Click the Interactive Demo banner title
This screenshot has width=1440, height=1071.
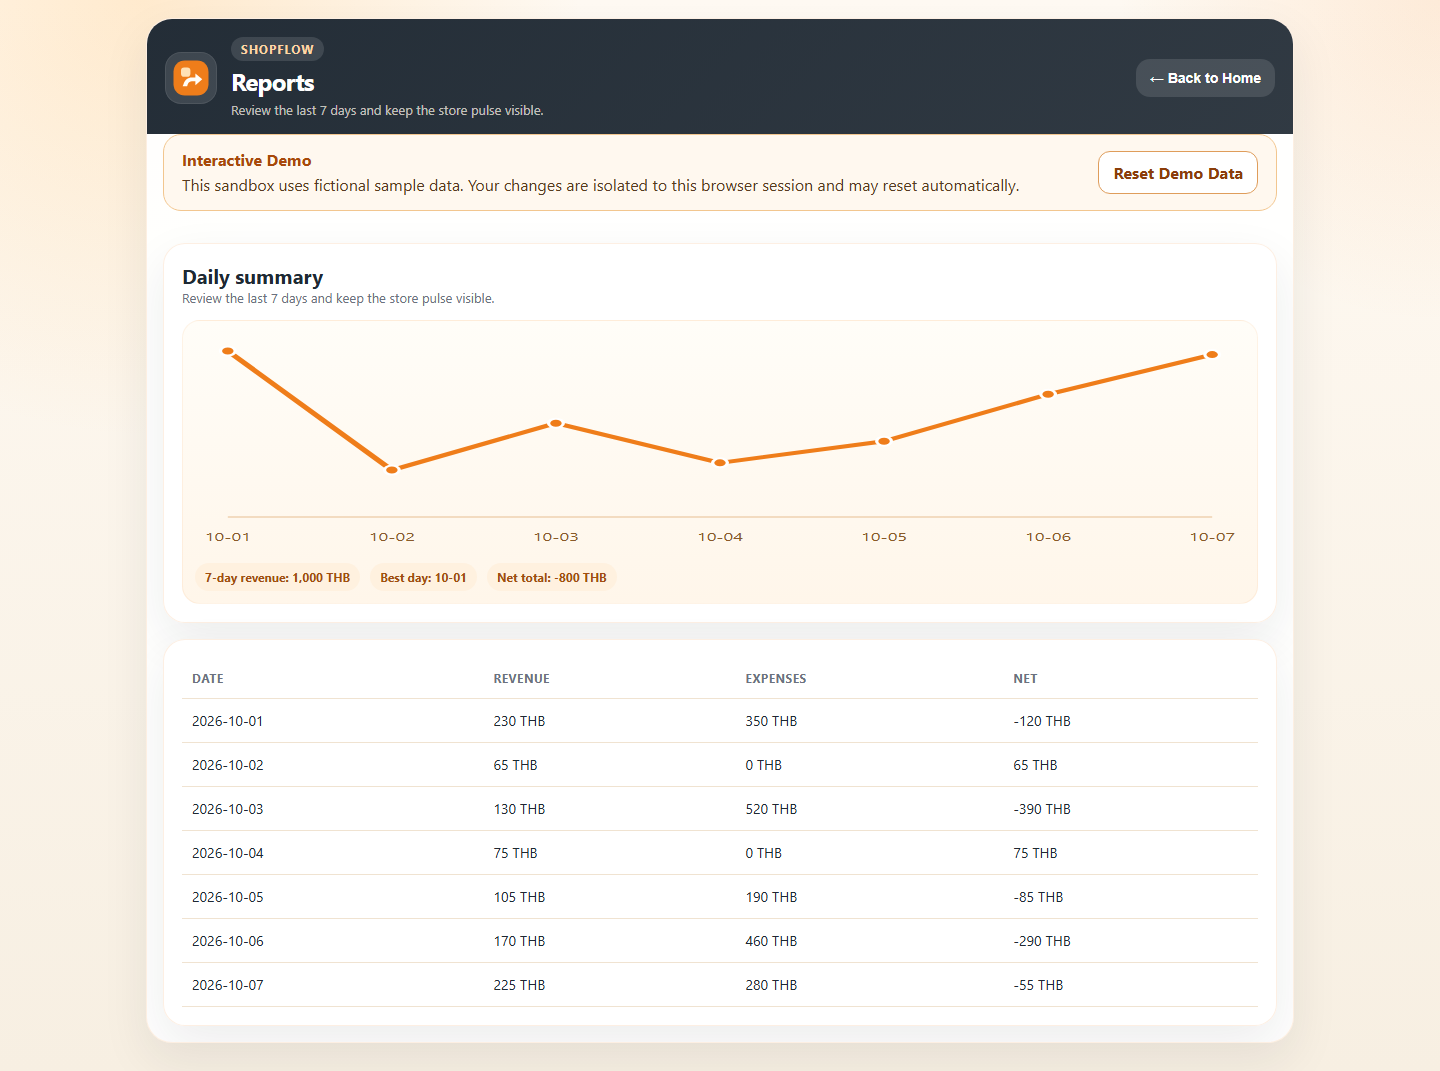[247, 161]
